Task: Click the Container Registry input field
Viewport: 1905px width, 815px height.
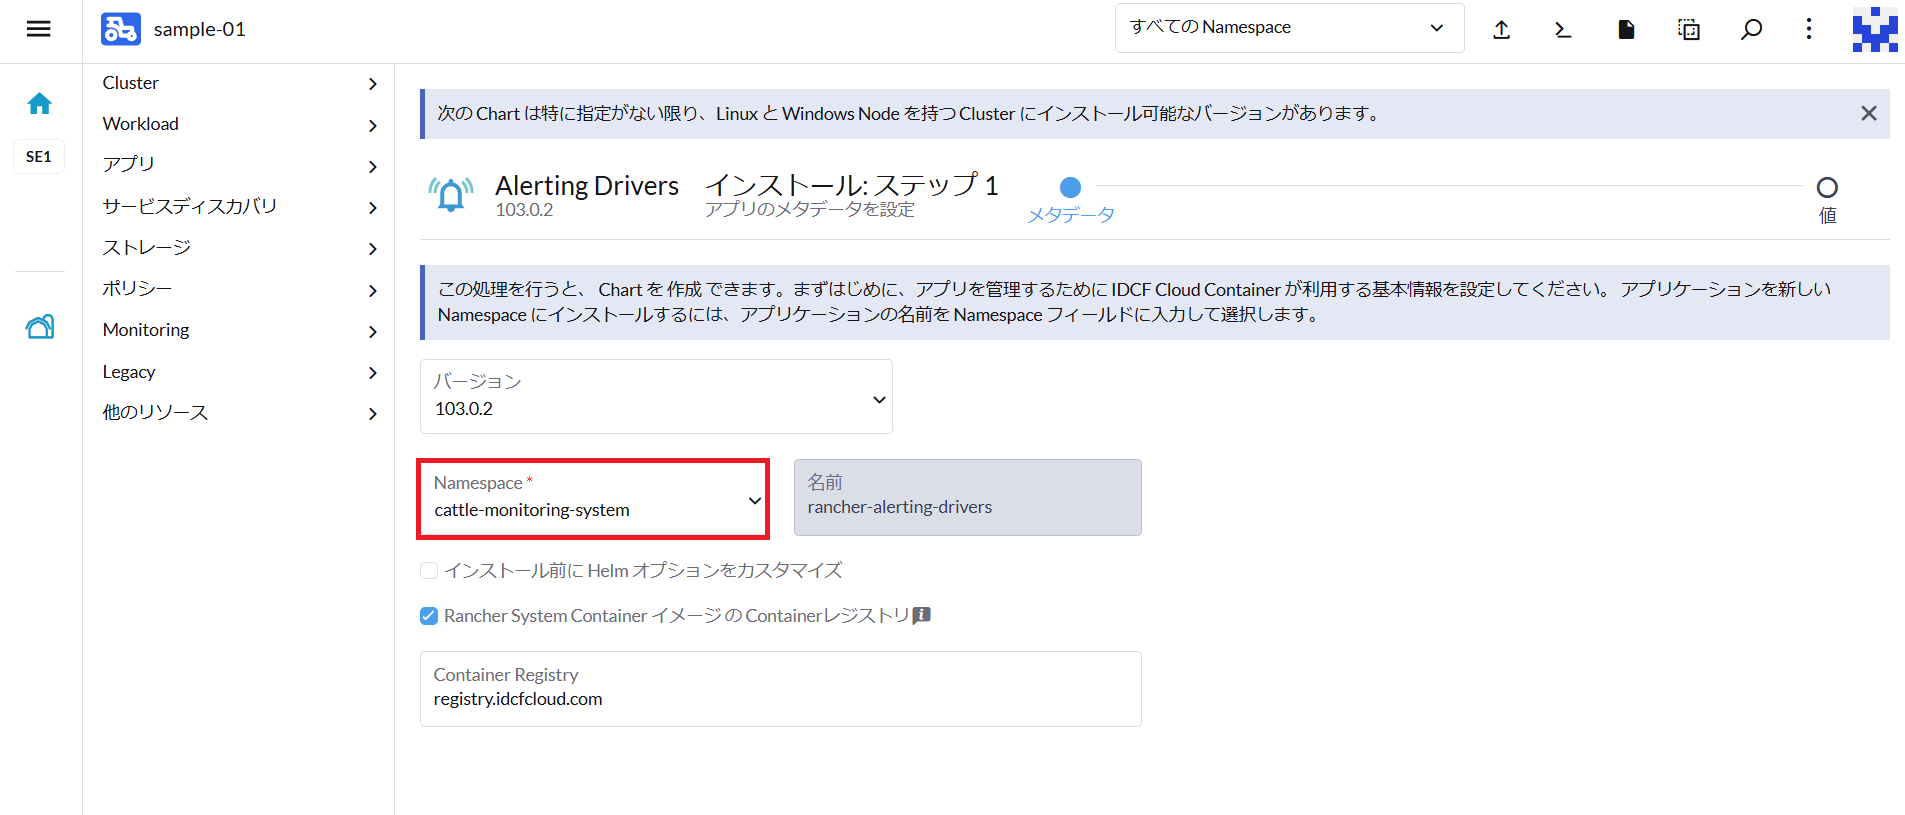Action: 780,699
